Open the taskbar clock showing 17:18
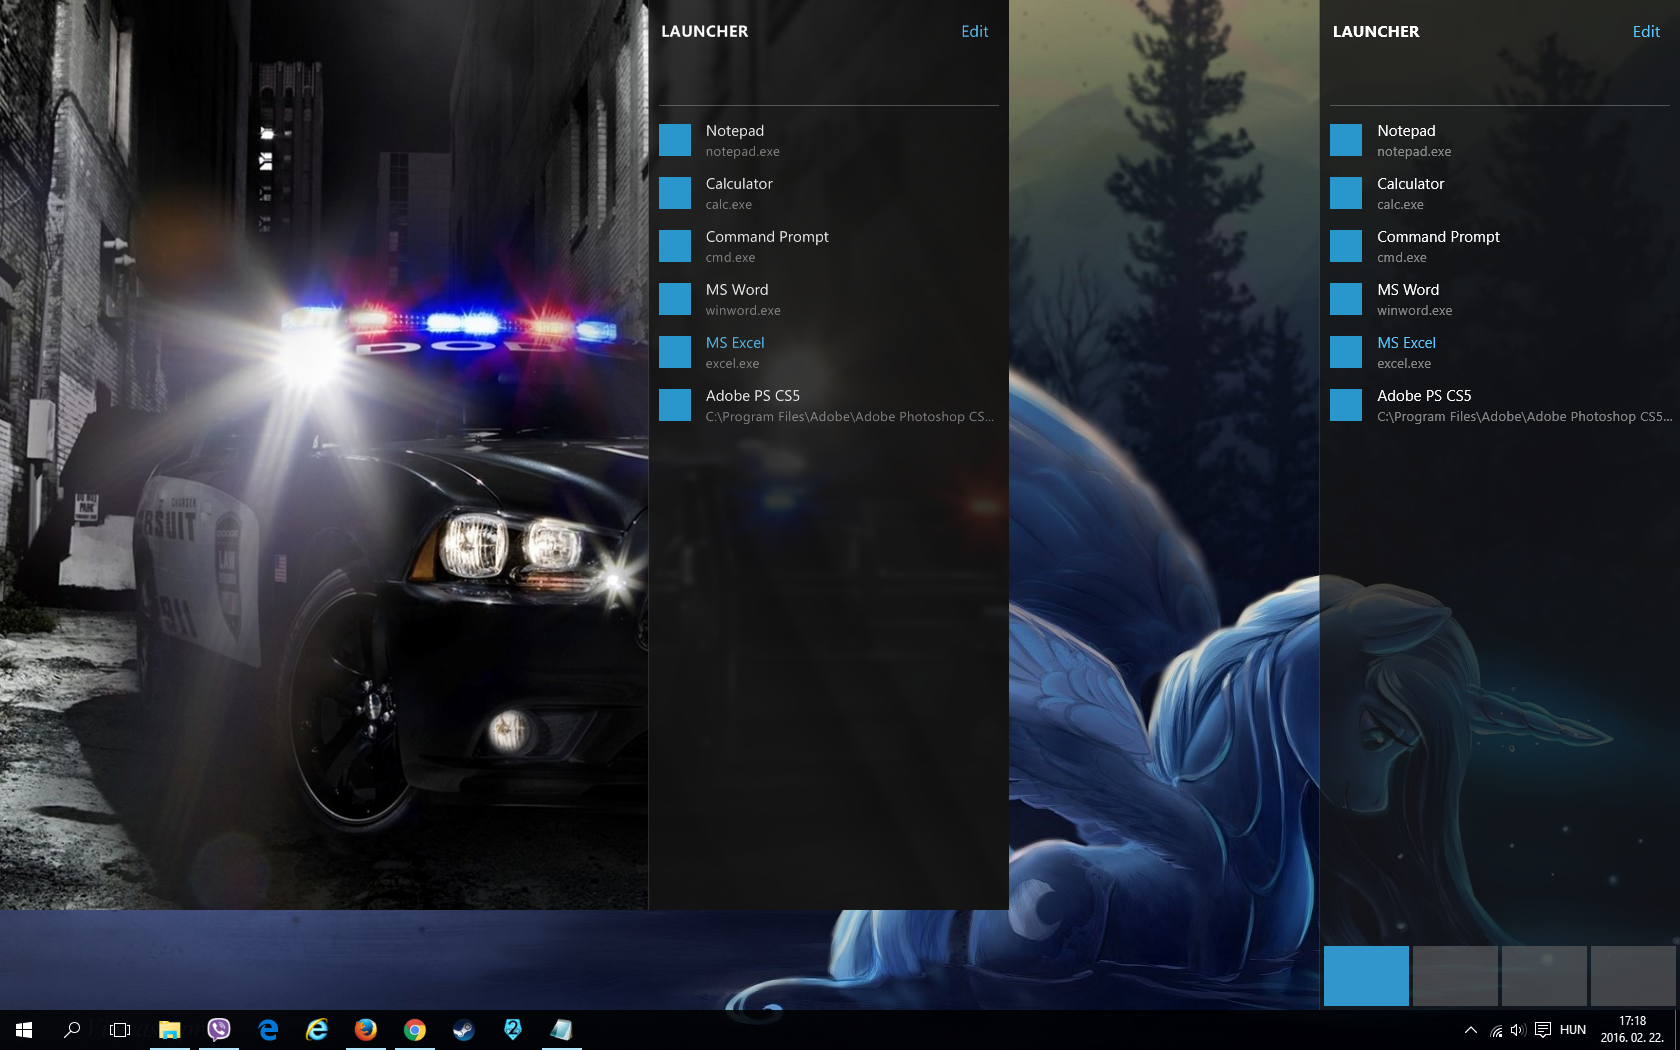Image resolution: width=1680 pixels, height=1050 pixels. [x=1632, y=1030]
